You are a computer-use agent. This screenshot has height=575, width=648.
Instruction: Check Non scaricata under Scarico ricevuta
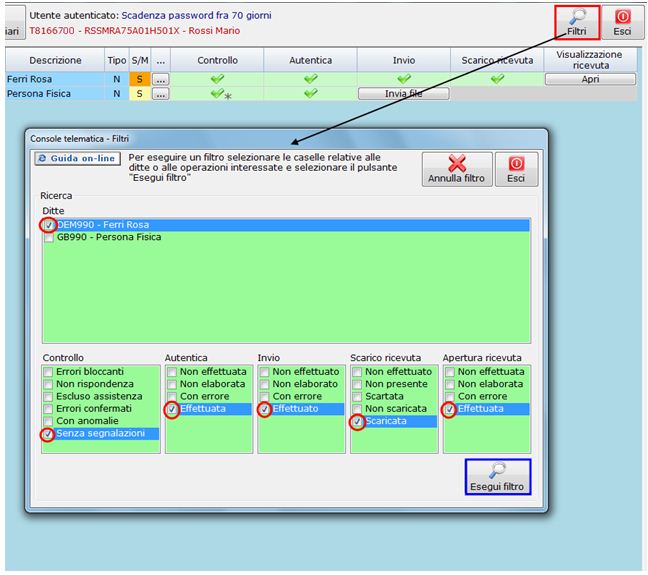pyautogui.click(x=357, y=409)
